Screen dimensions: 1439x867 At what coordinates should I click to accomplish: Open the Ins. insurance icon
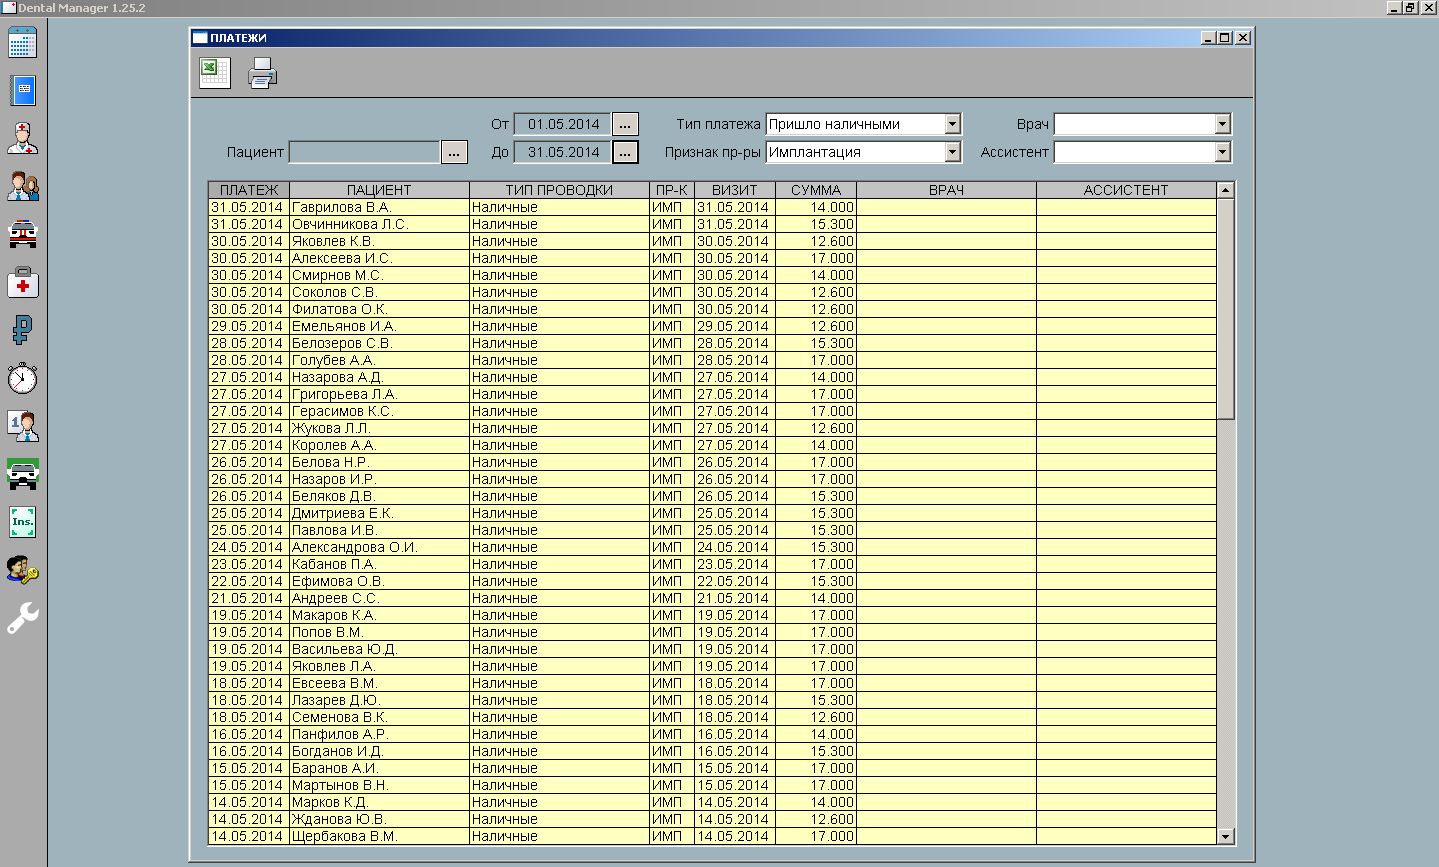click(x=22, y=522)
